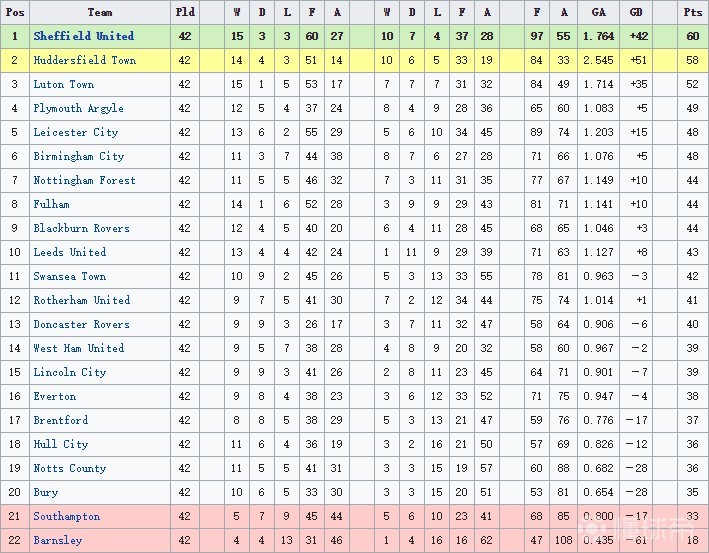Open the Doncaster Rovers link
Viewport: 709px width, 553px height.
click(x=81, y=324)
